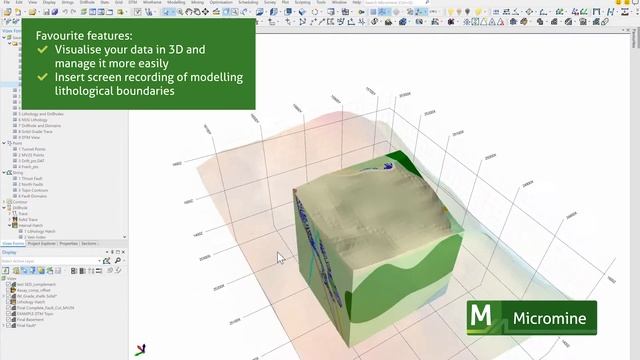The height and width of the screenshot is (360, 640).
Task: Select the '6 MVJV Lithology' form
Action: click(x=33, y=120)
